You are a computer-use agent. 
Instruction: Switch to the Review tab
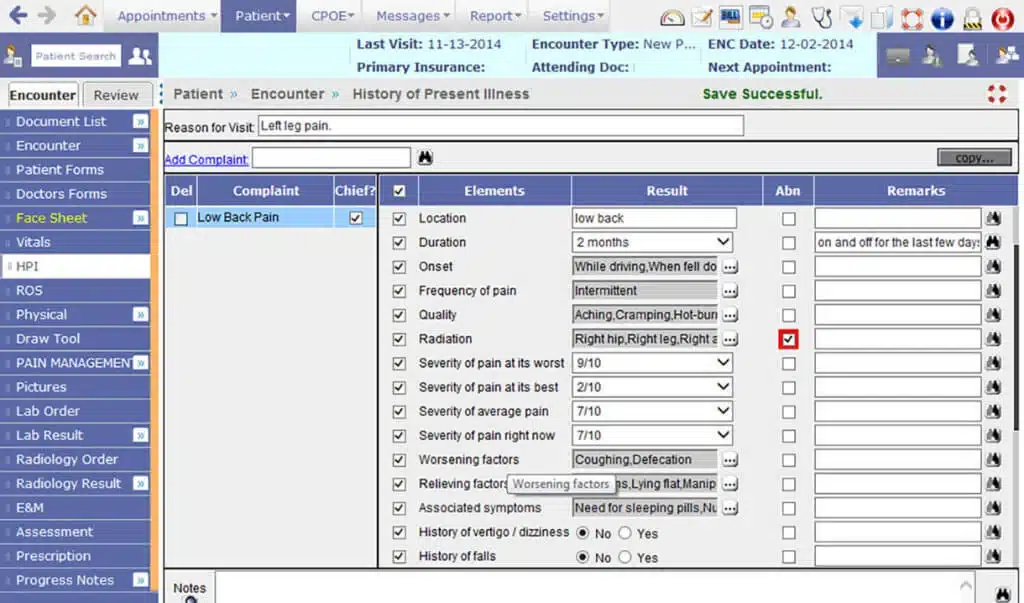pos(117,94)
